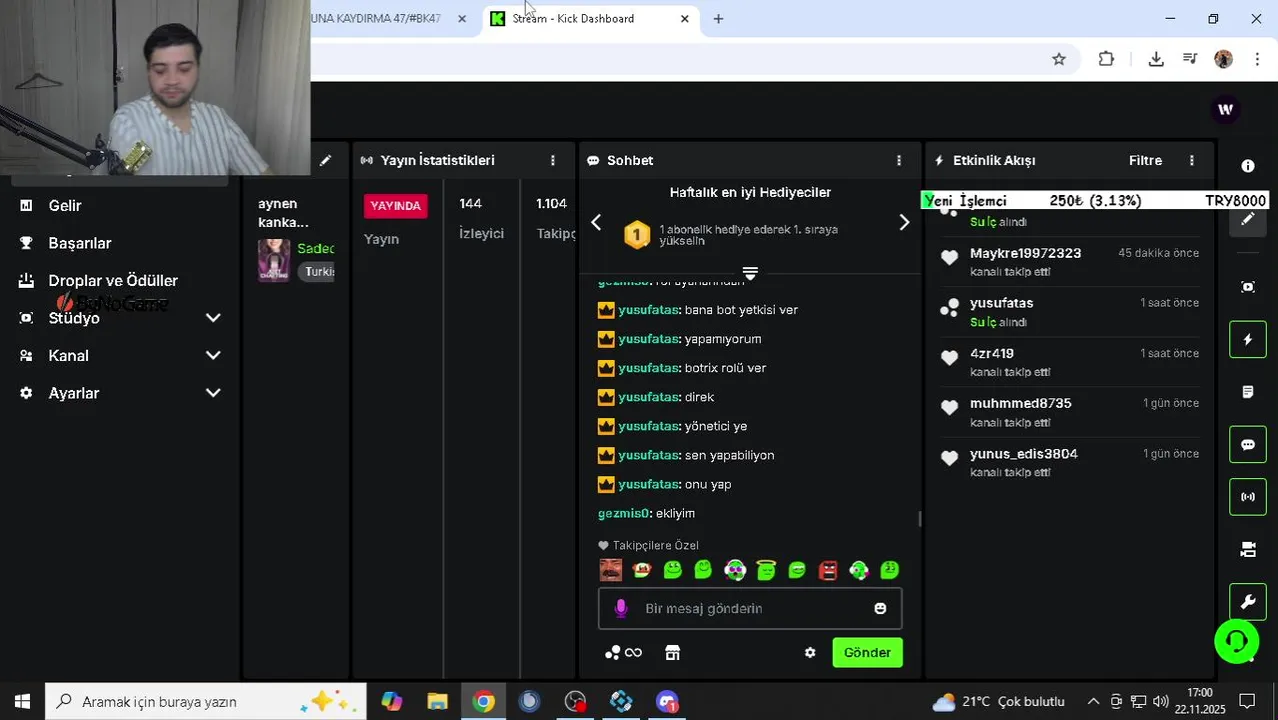This screenshot has width=1278, height=720.
Task: Open chat settings gear icon
Action: 810,653
